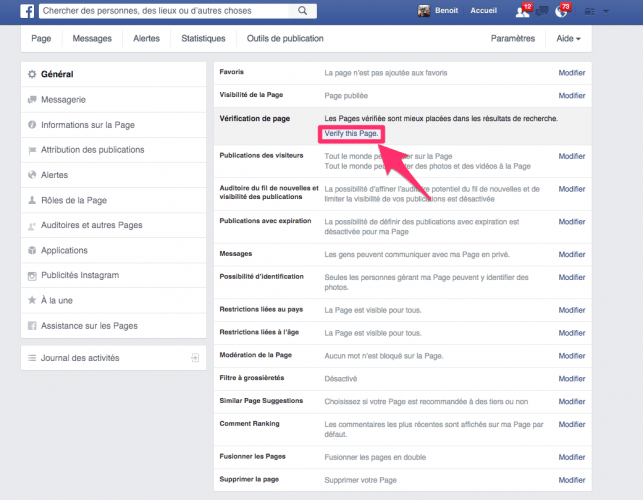This screenshot has width=643, height=500.
Task: Click Modifier for Fusionner les Pages
Action: 572,457
